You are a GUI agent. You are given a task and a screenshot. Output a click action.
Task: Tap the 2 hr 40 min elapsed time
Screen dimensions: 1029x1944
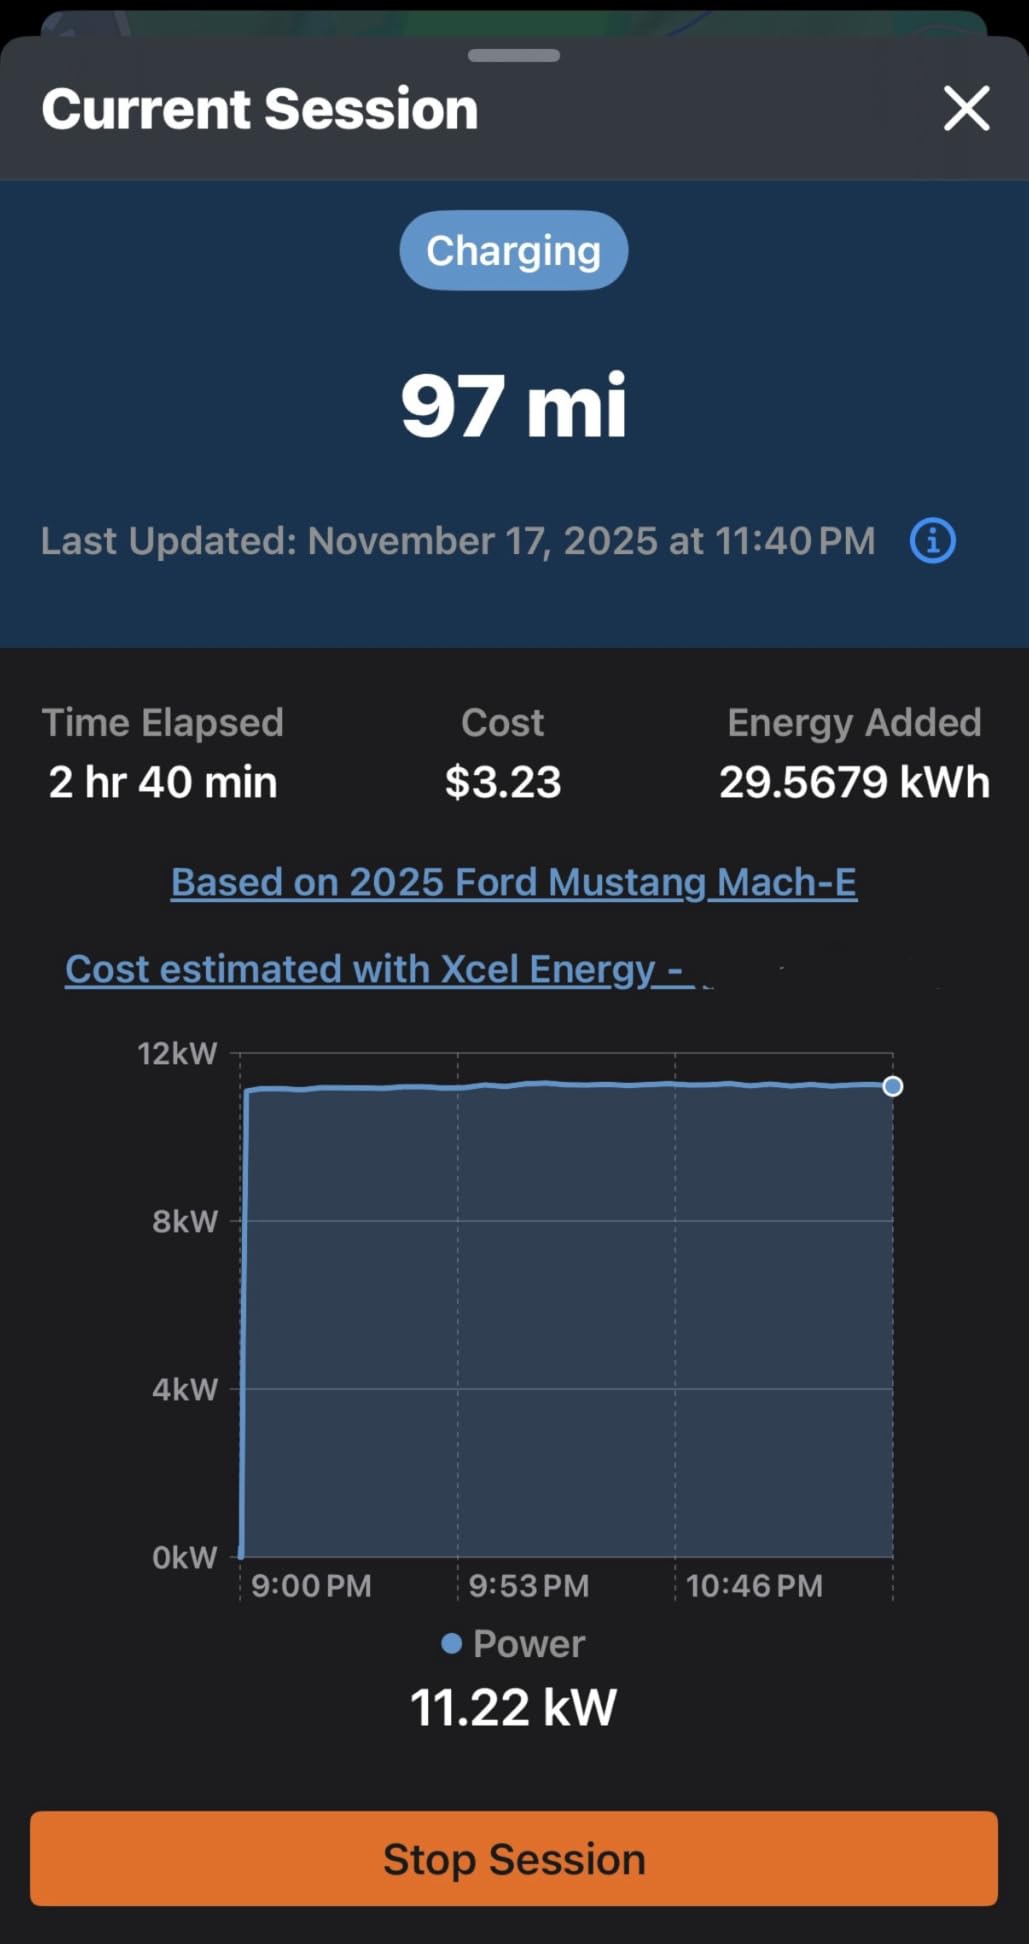click(x=163, y=782)
